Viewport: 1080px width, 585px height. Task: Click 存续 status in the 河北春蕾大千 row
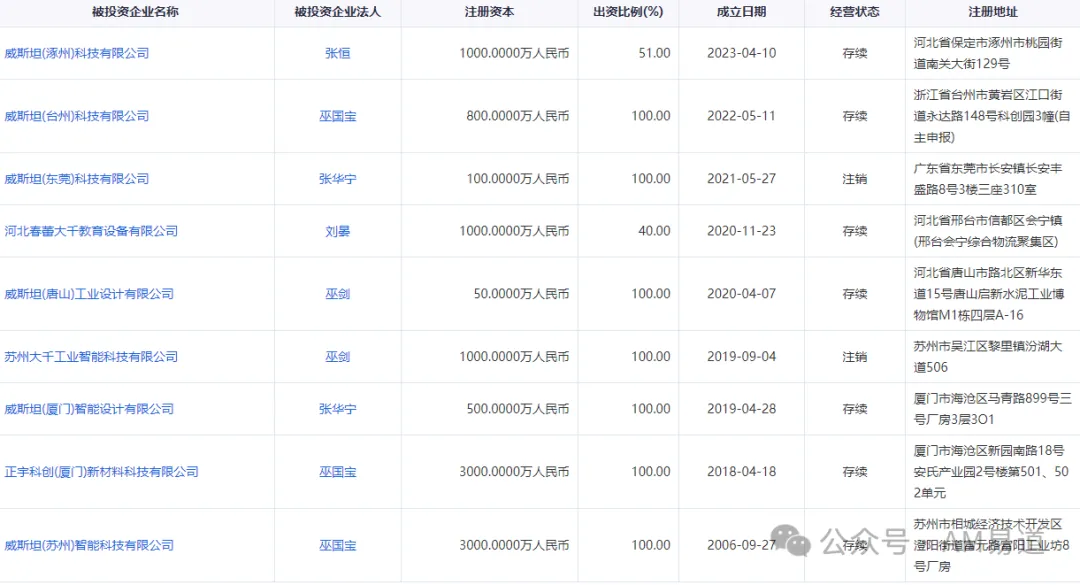coord(855,231)
